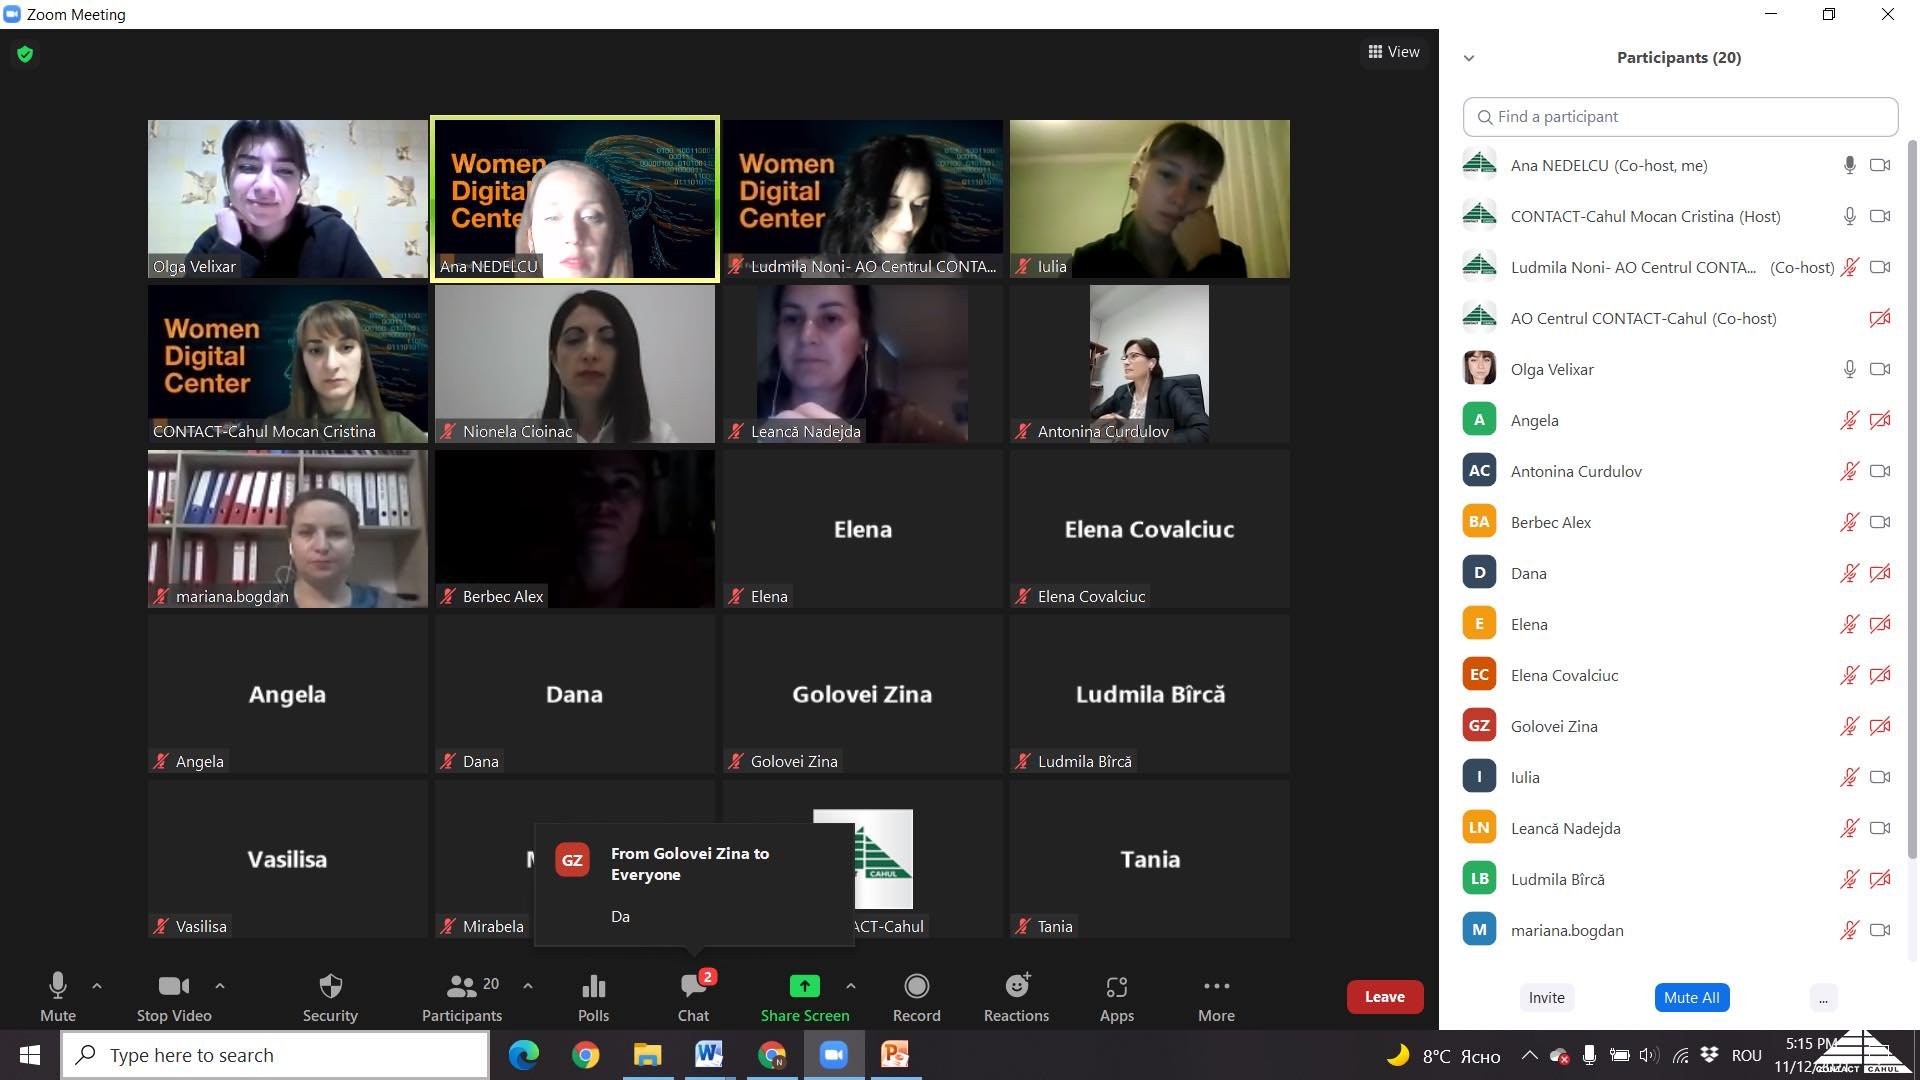This screenshot has width=1920, height=1080.
Task: Expand video options arrow next to Stop Video
Action: tap(220, 986)
